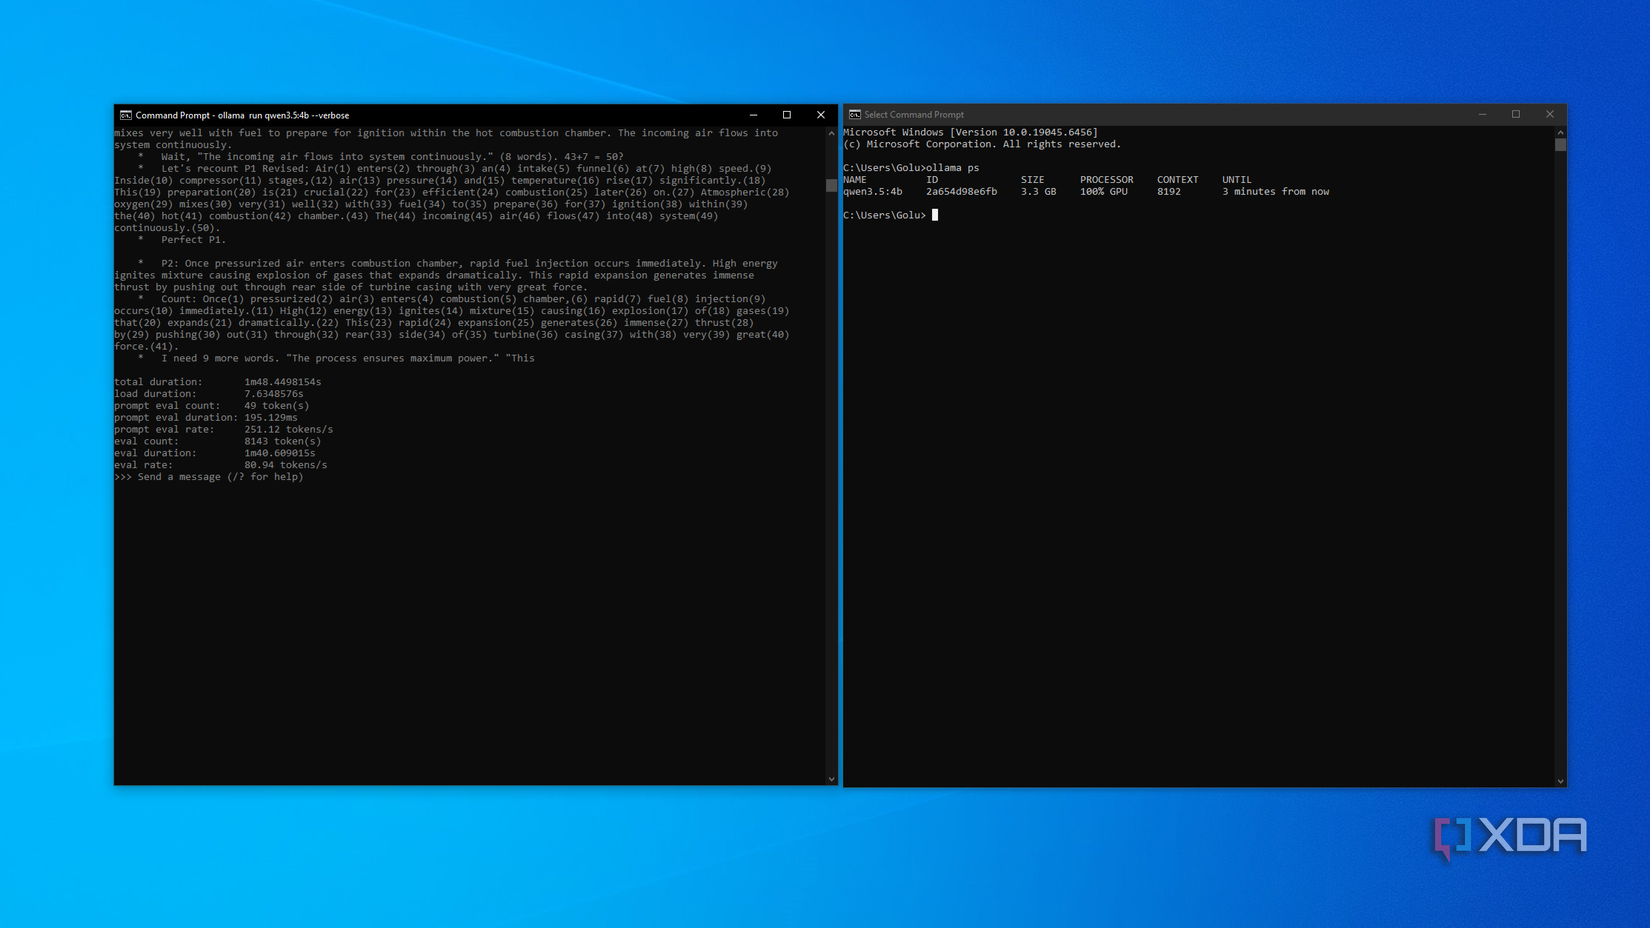This screenshot has width=1650, height=928.
Task: Click the Microsoft Corporation copyright line
Action: point(982,144)
